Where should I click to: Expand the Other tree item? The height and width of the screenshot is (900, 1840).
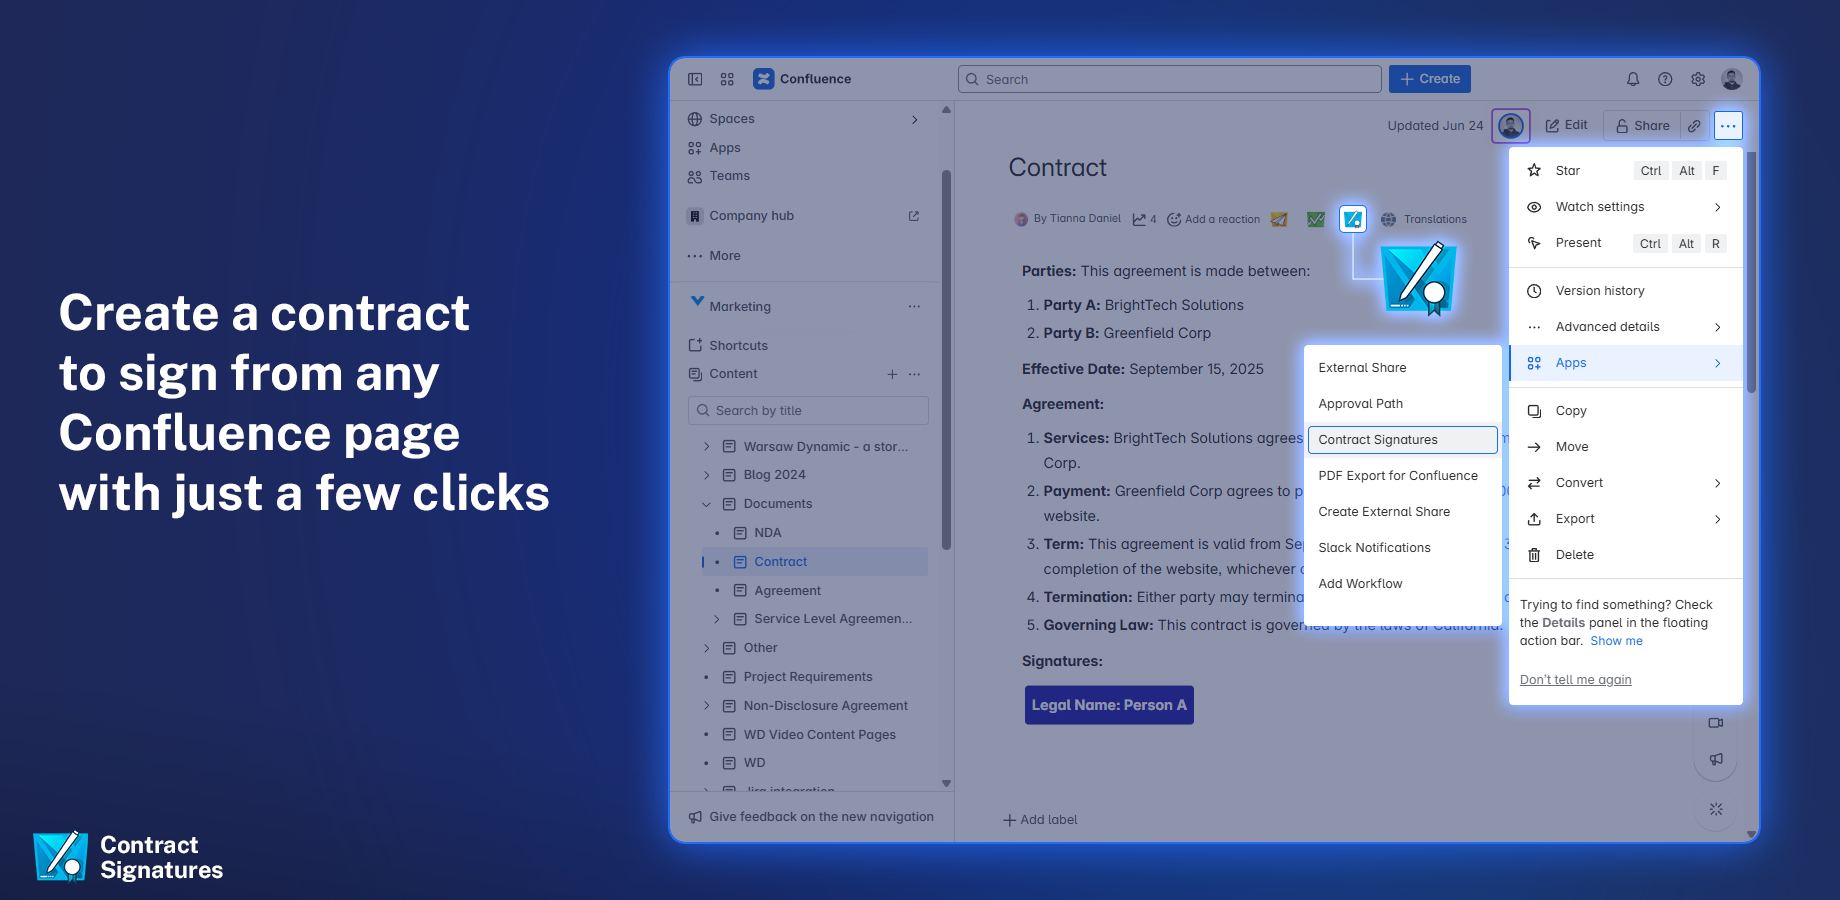(706, 648)
